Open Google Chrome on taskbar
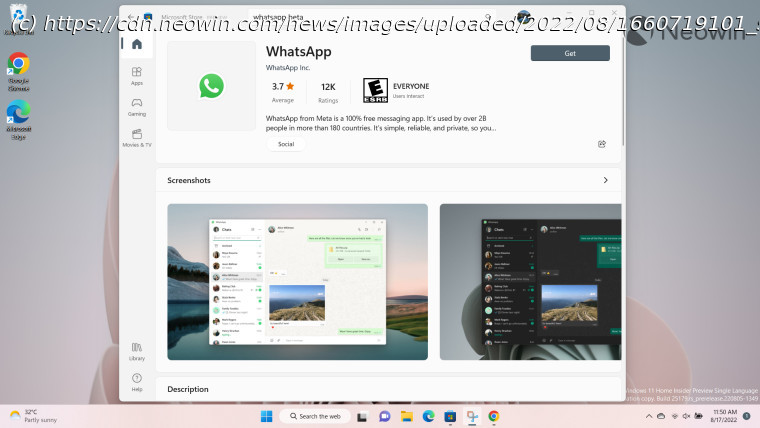The image size is (760, 428). pyautogui.click(x=494, y=416)
